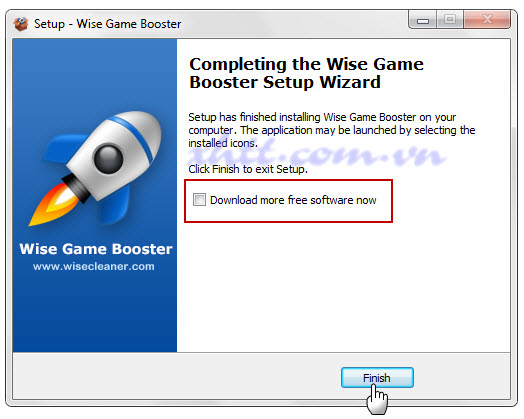Click the rocket's blue left fin

click(x=63, y=149)
